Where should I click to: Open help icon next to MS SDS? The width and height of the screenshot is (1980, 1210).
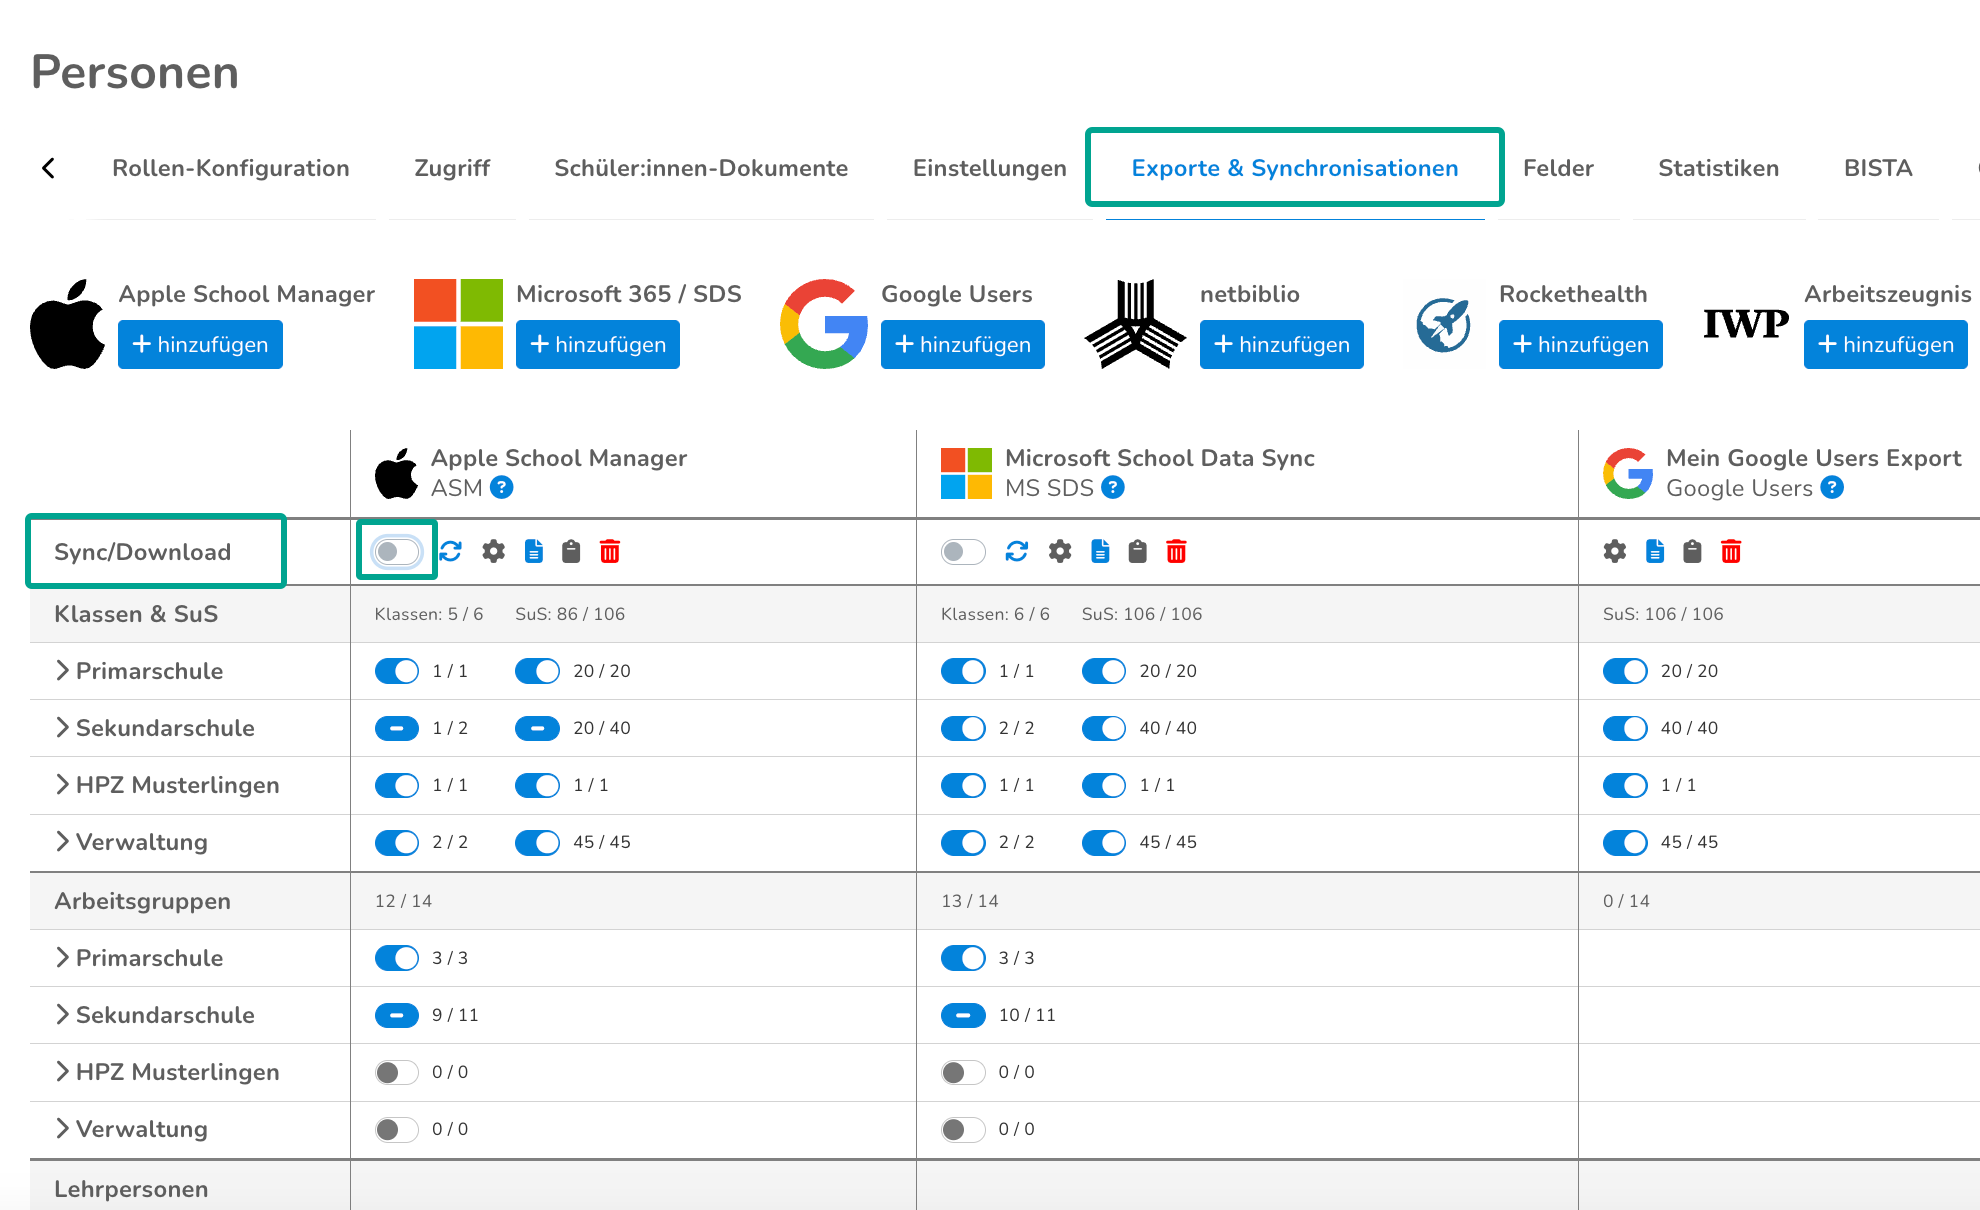[x=1113, y=488]
